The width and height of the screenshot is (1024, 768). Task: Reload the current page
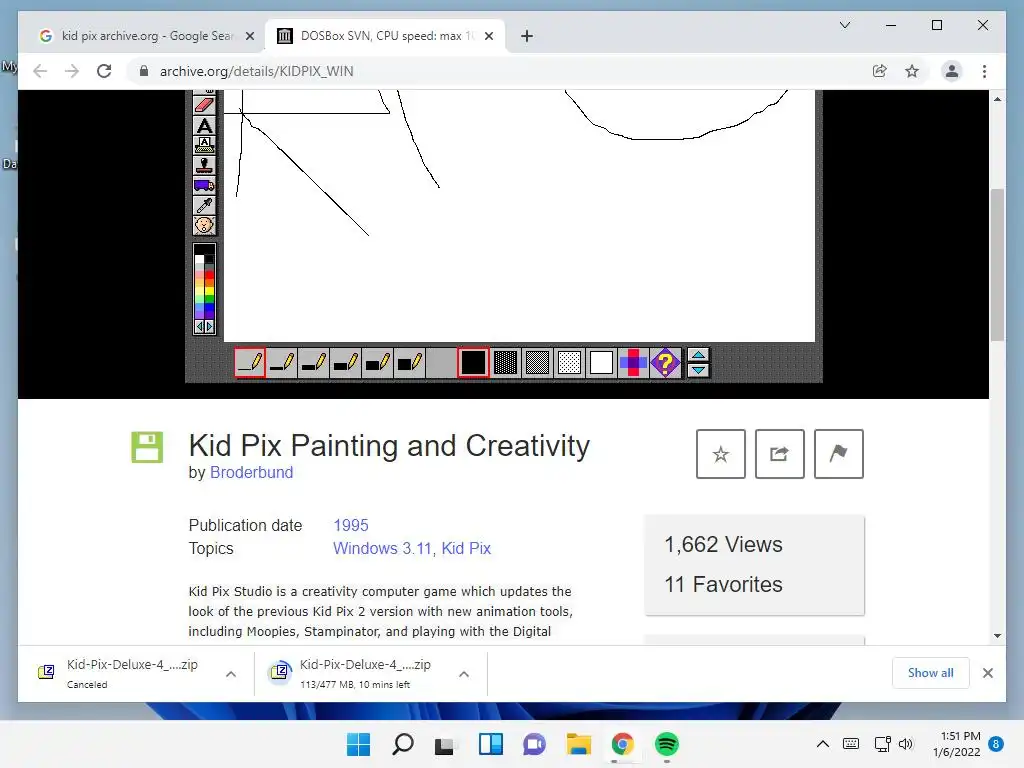[x=104, y=71]
